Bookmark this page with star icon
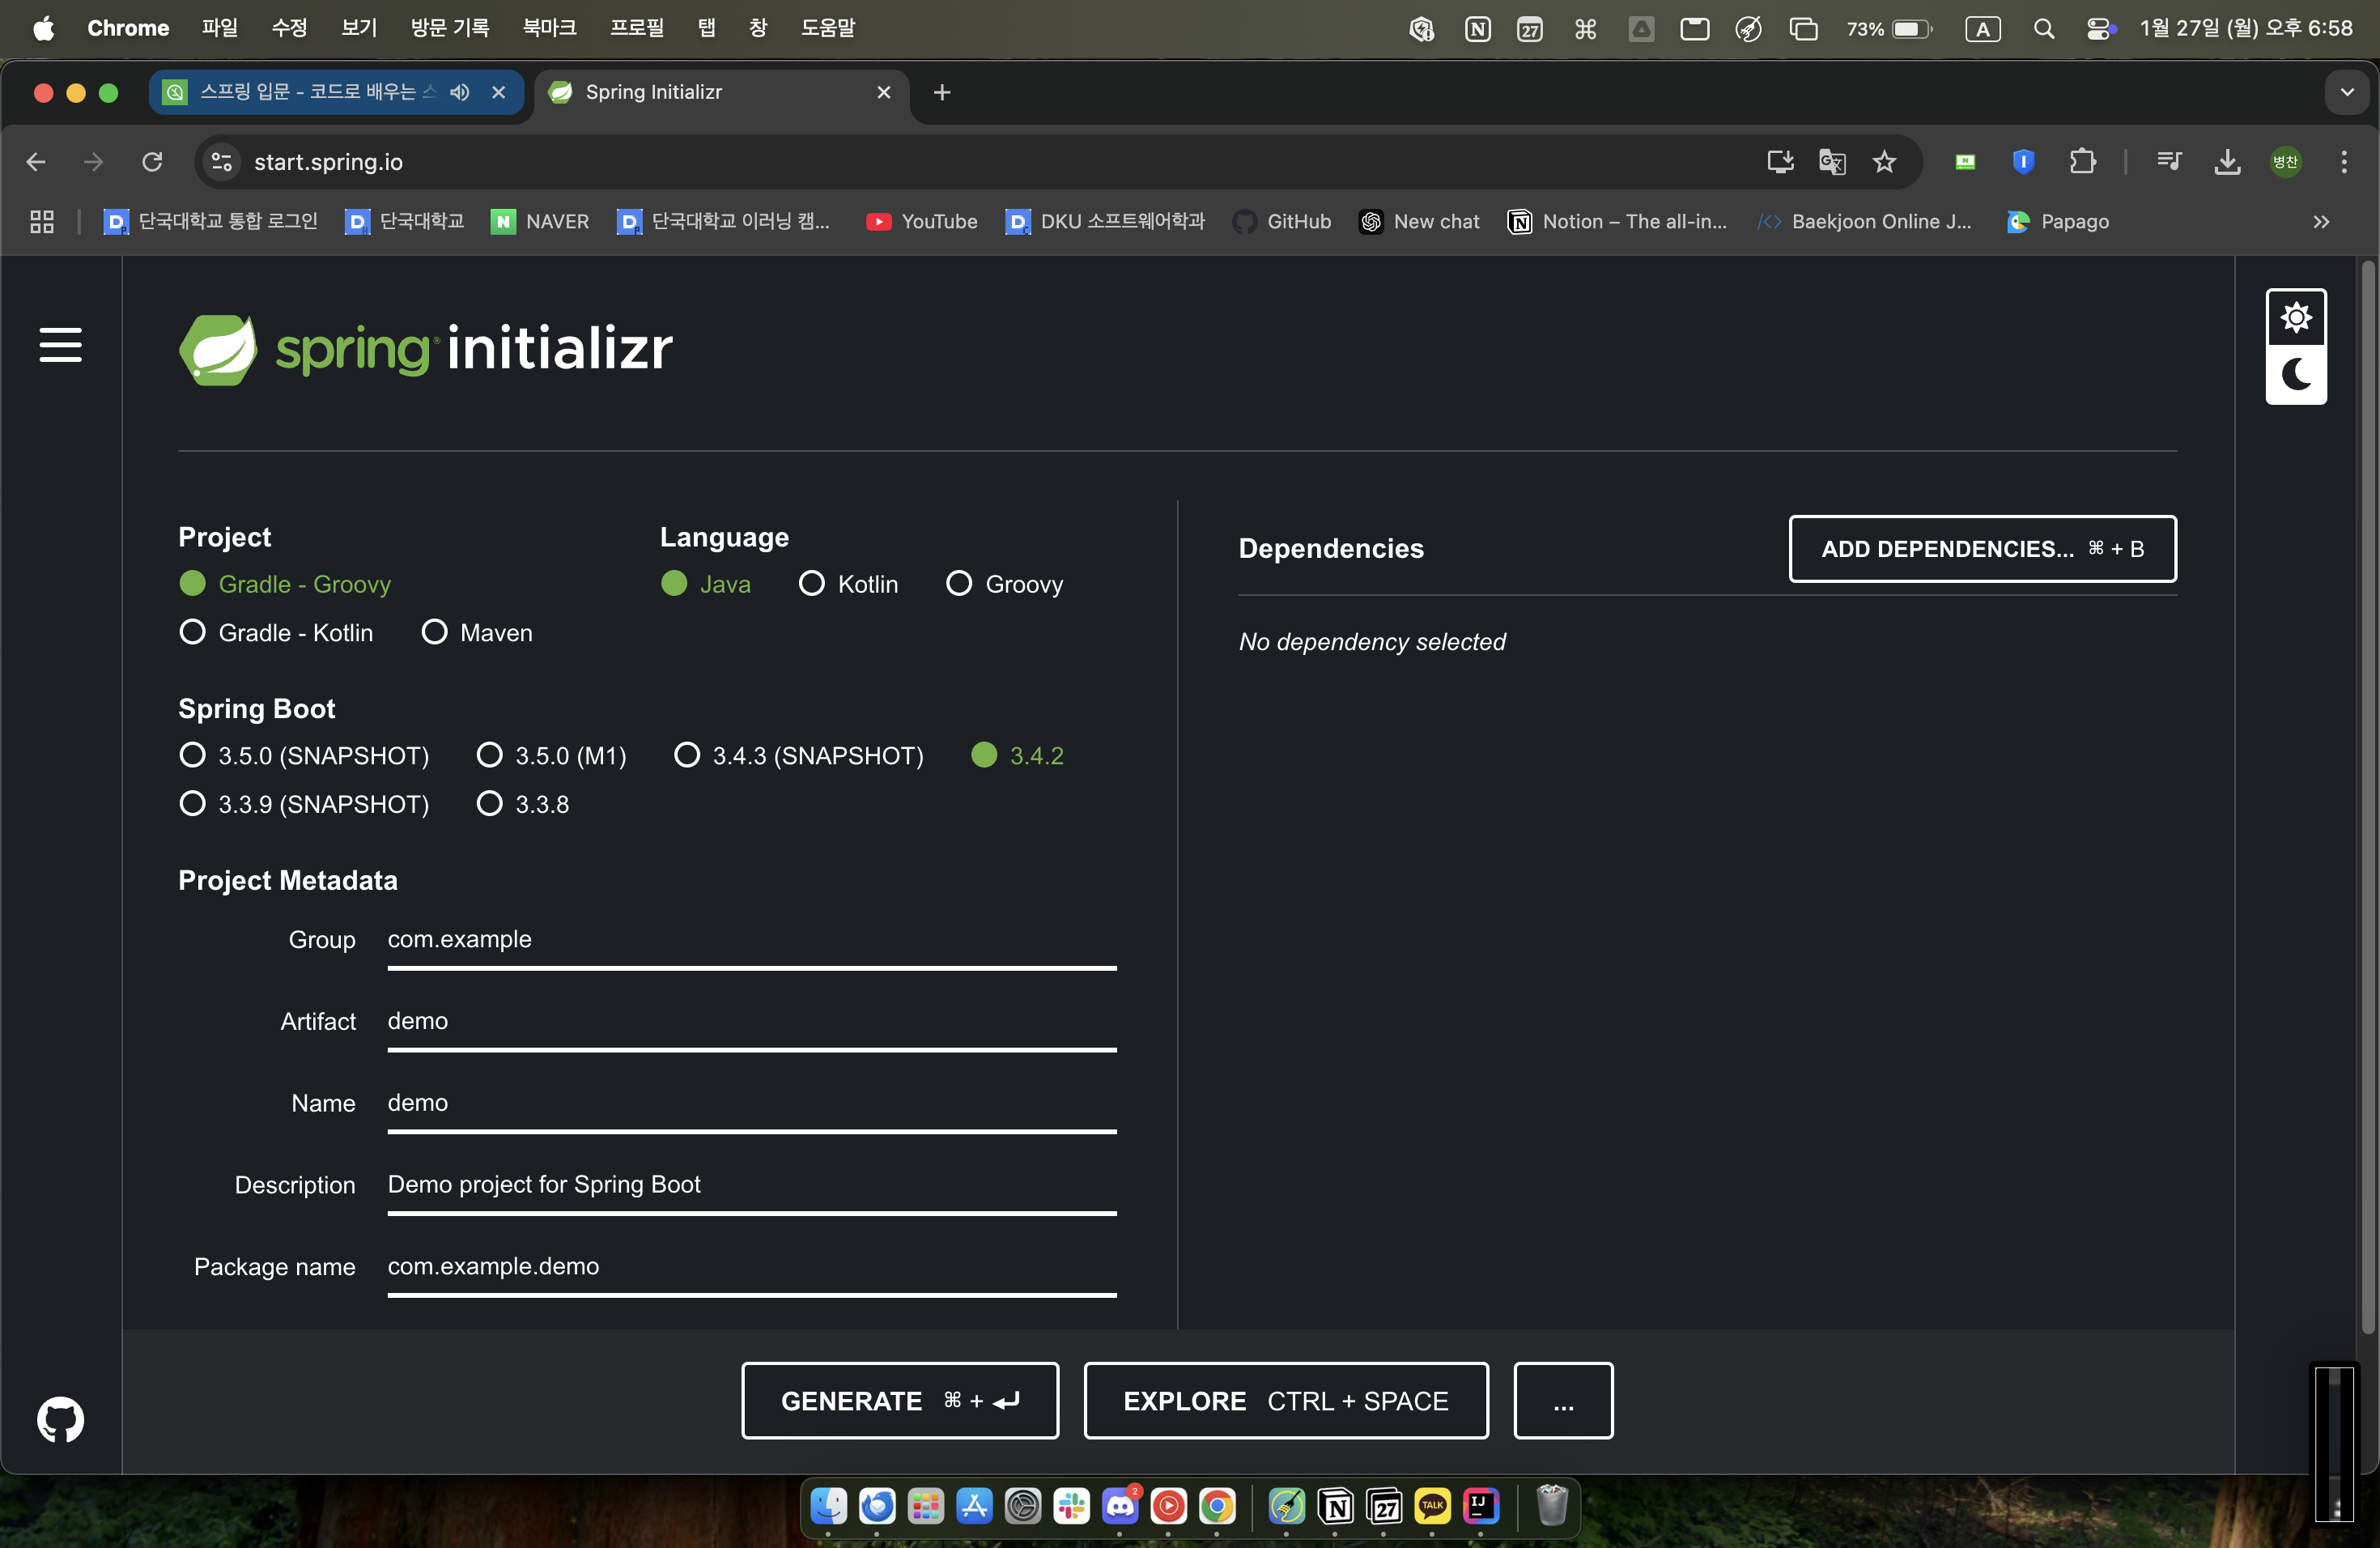 click(x=1884, y=162)
